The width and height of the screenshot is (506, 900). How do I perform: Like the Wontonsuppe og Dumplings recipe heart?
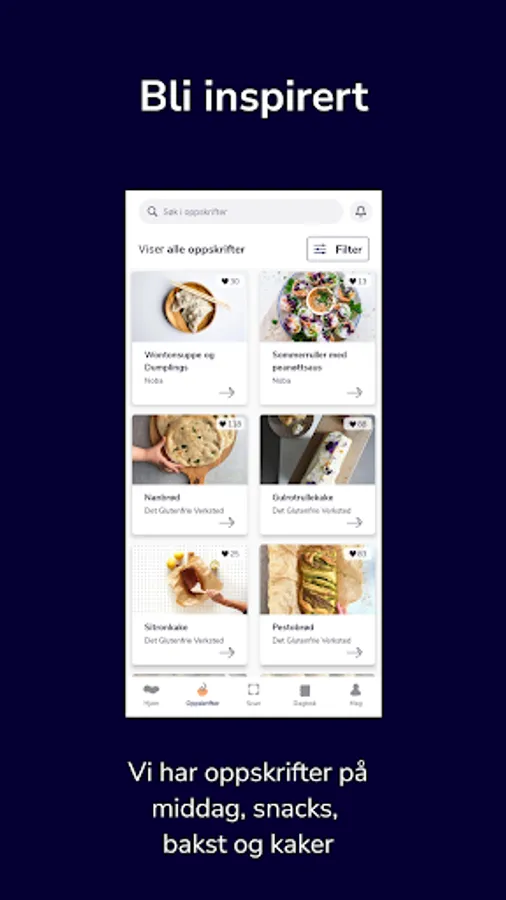(x=224, y=281)
